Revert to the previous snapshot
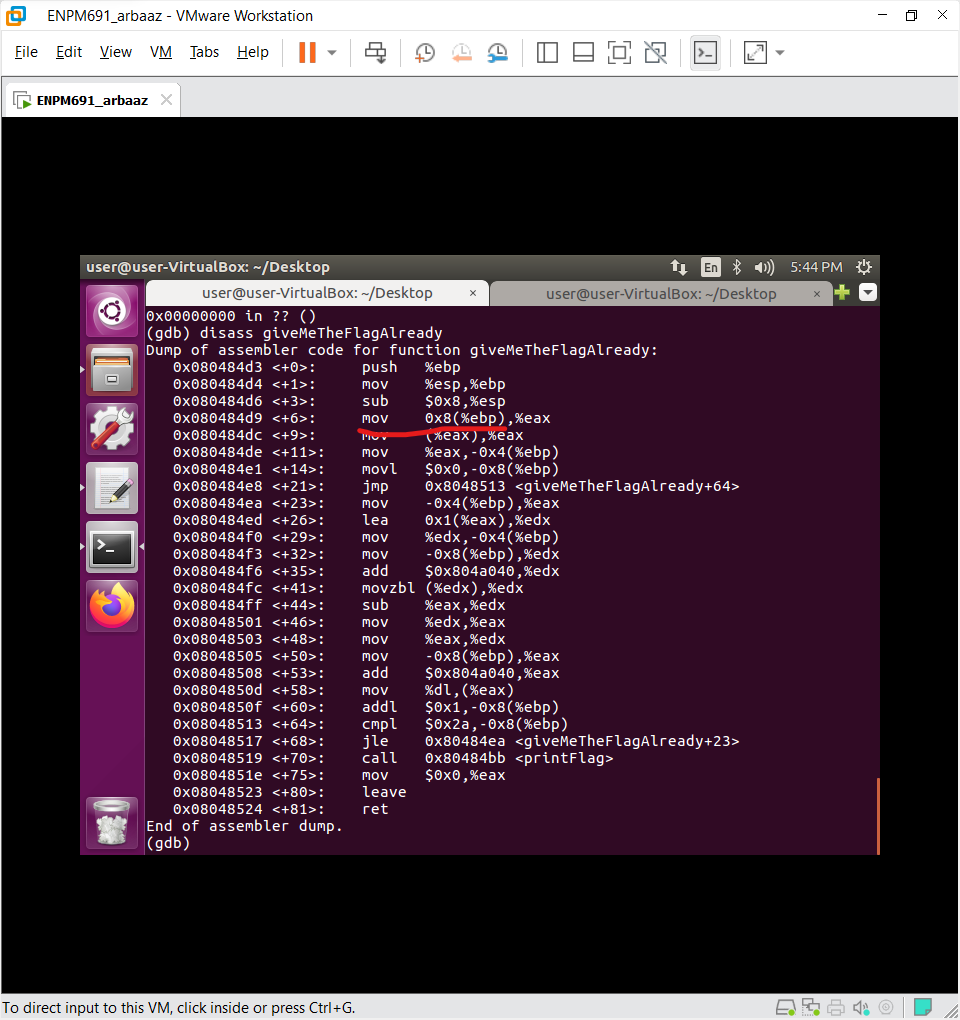 (x=461, y=53)
